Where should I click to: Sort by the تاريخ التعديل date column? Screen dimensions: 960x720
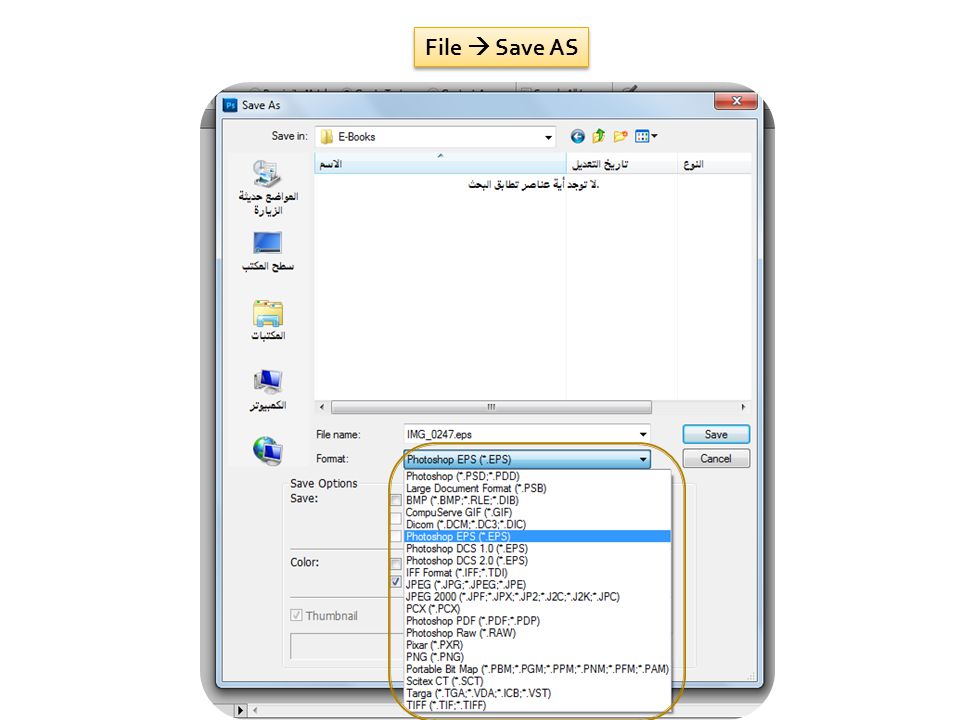click(621, 164)
